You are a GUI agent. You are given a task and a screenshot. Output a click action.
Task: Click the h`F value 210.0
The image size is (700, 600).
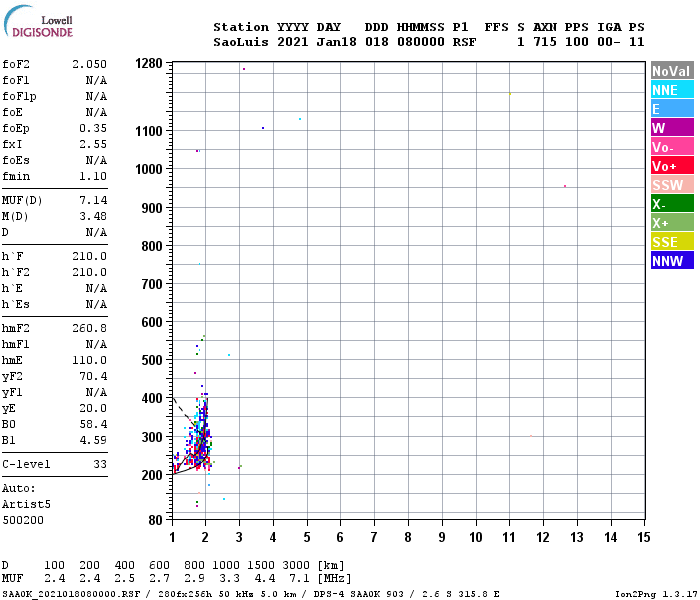(89, 256)
